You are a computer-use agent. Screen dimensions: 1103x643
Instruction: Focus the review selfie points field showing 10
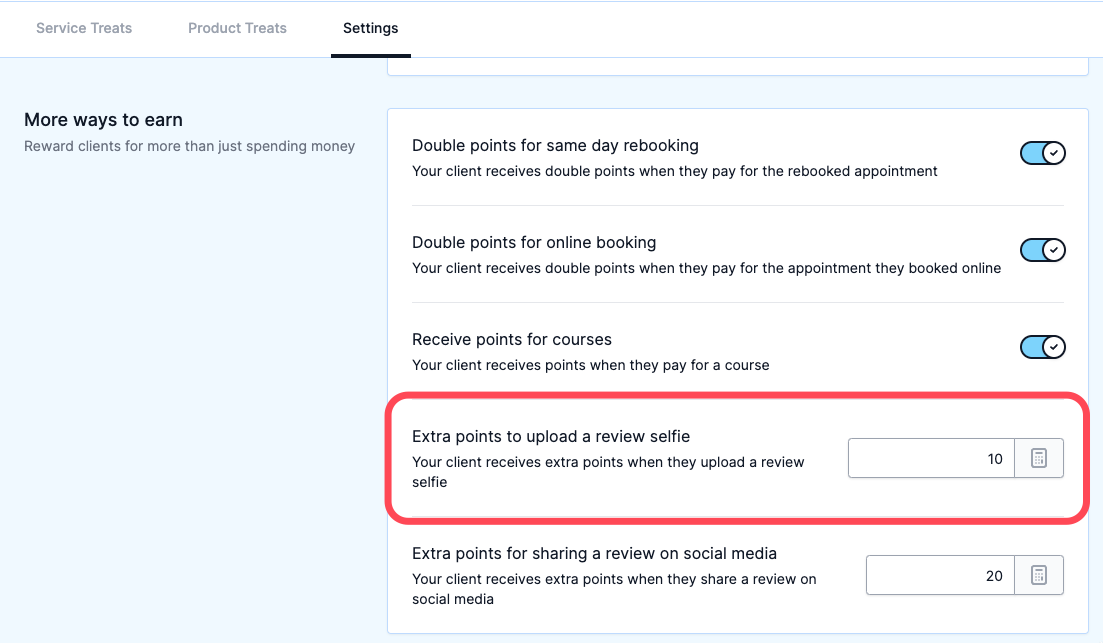tap(931, 458)
